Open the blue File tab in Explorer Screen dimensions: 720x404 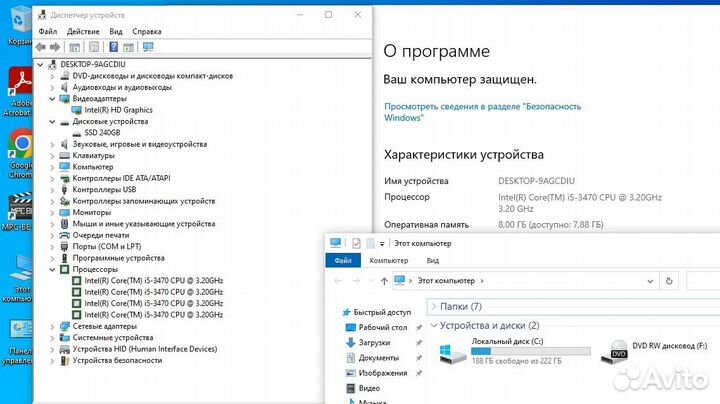[343, 260]
